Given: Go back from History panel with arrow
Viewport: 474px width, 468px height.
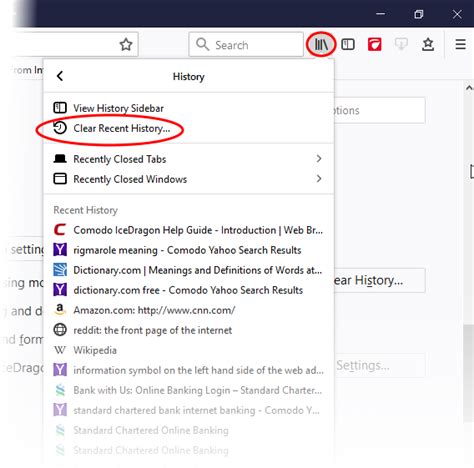Looking at the screenshot, I should 60,76.
